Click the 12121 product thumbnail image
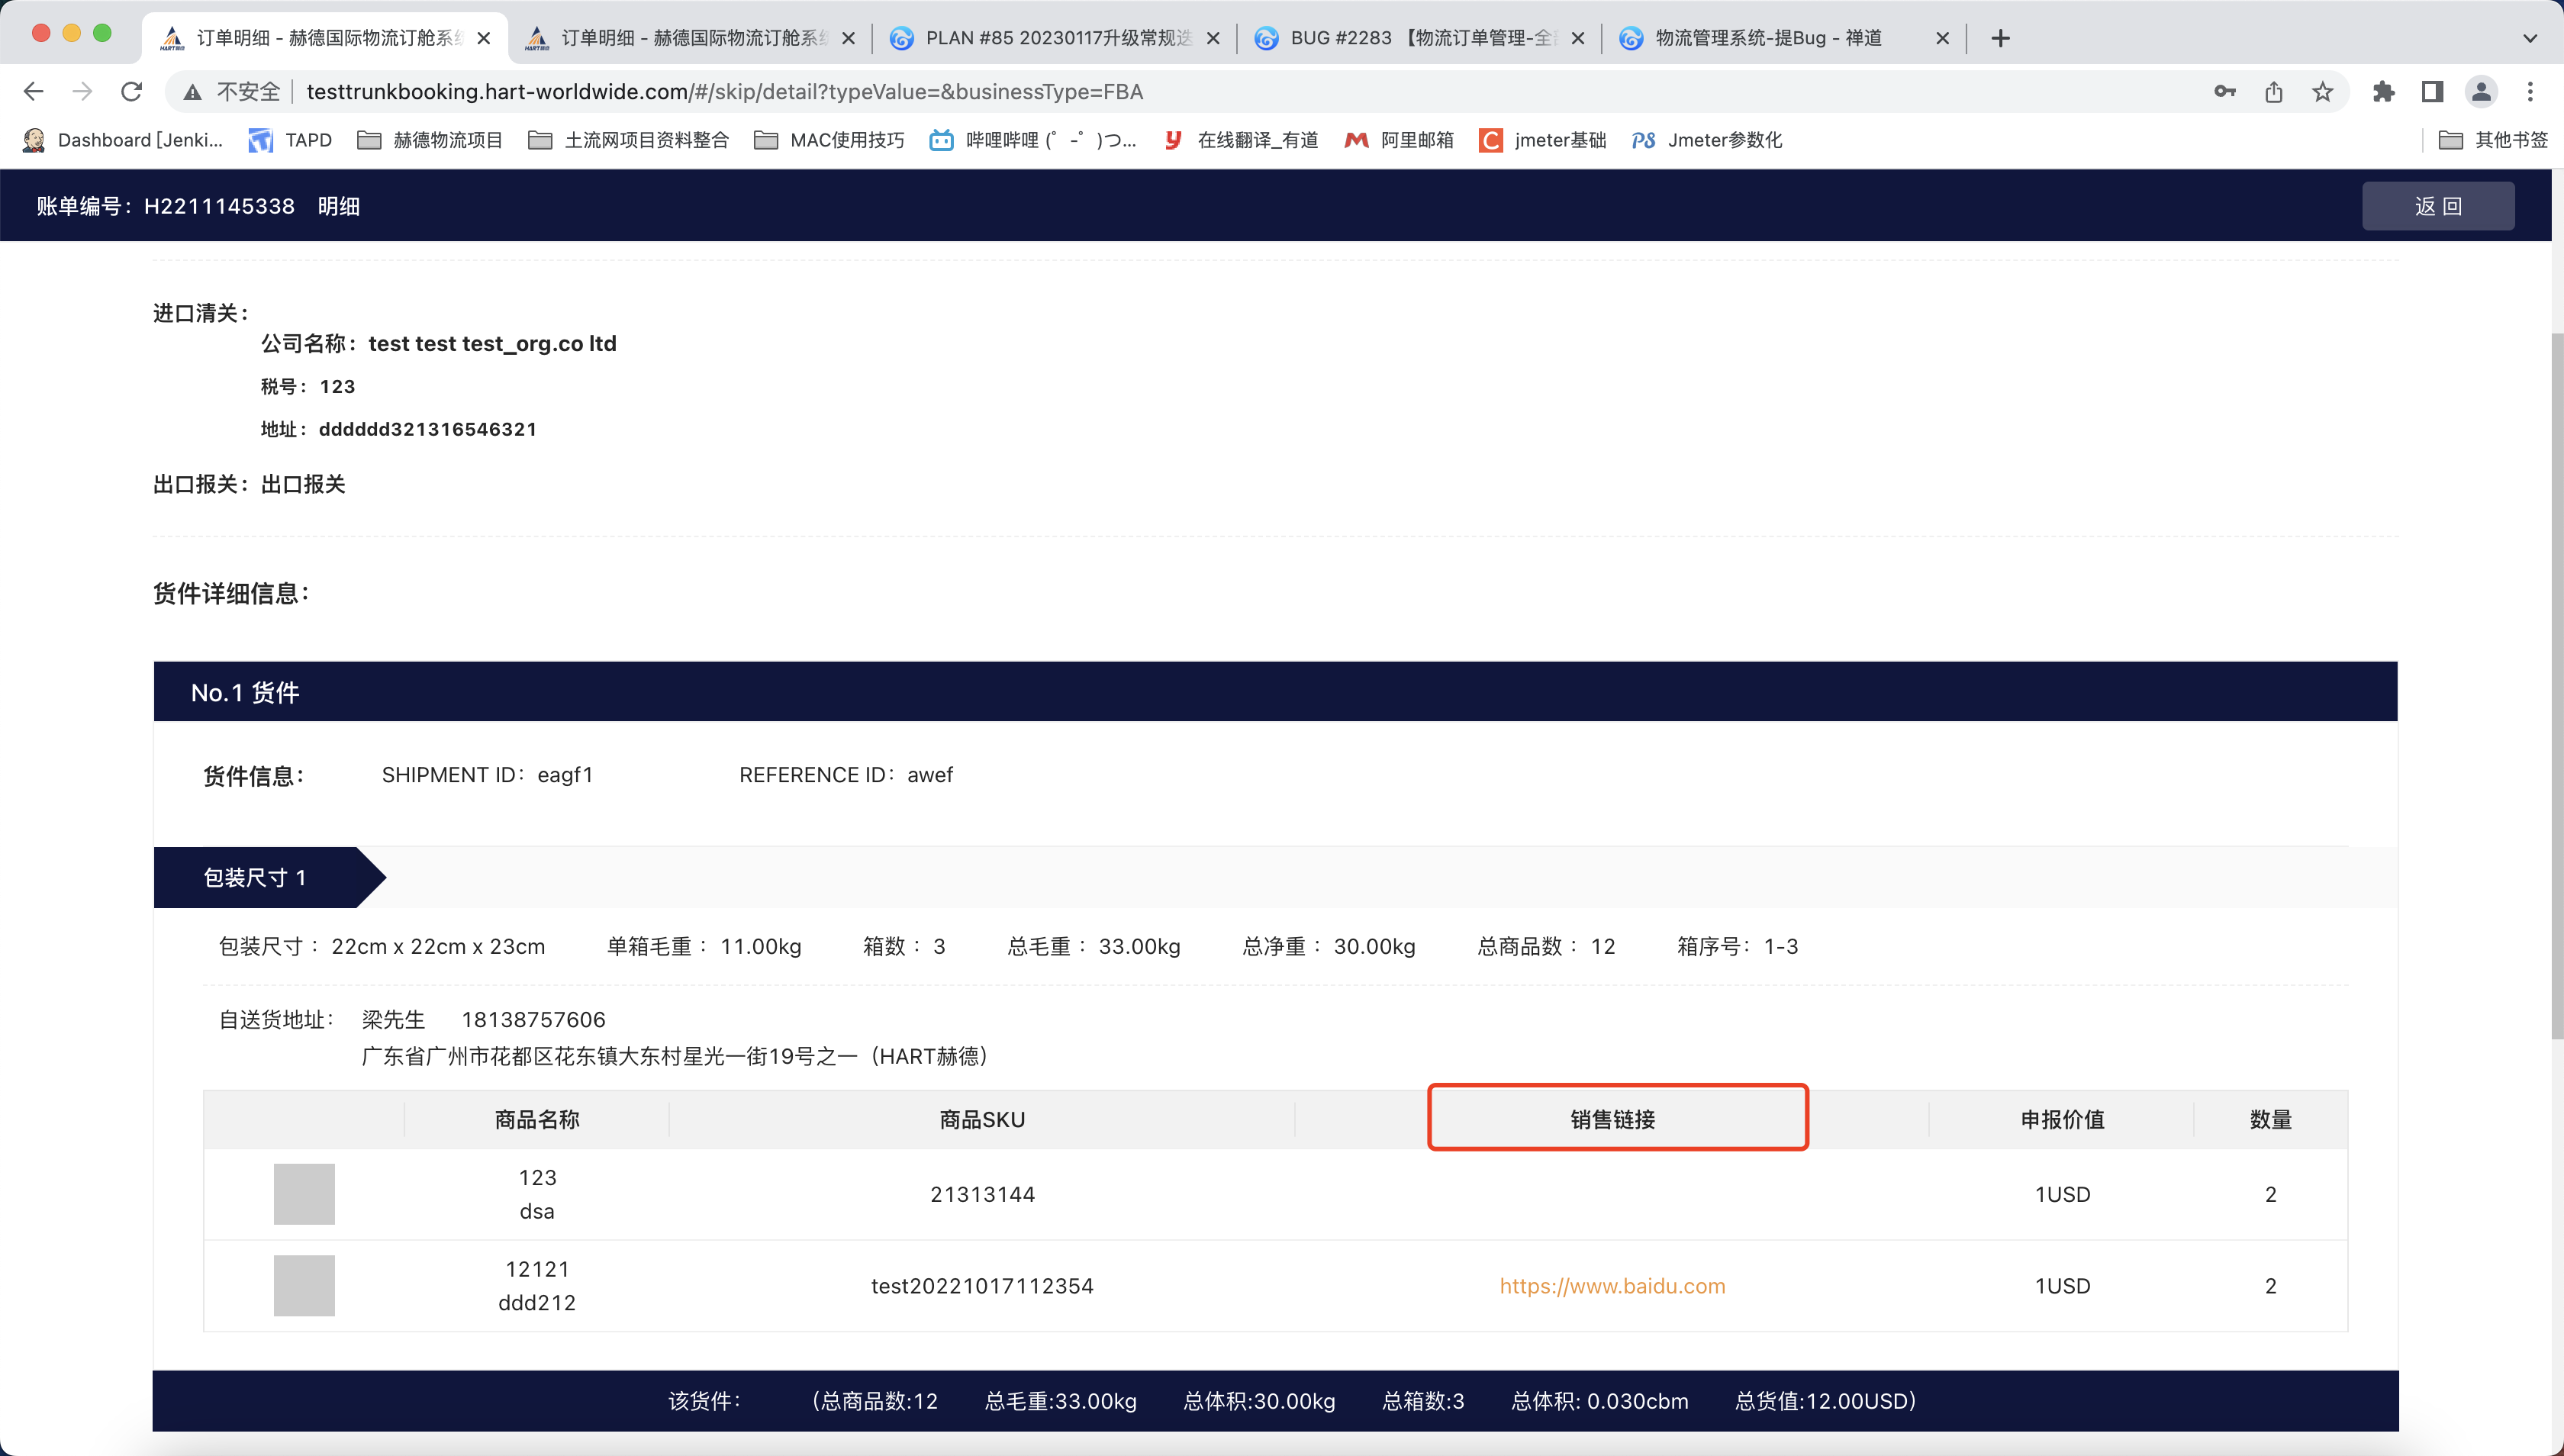This screenshot has width=2564, height=1456. (304, 1286)
